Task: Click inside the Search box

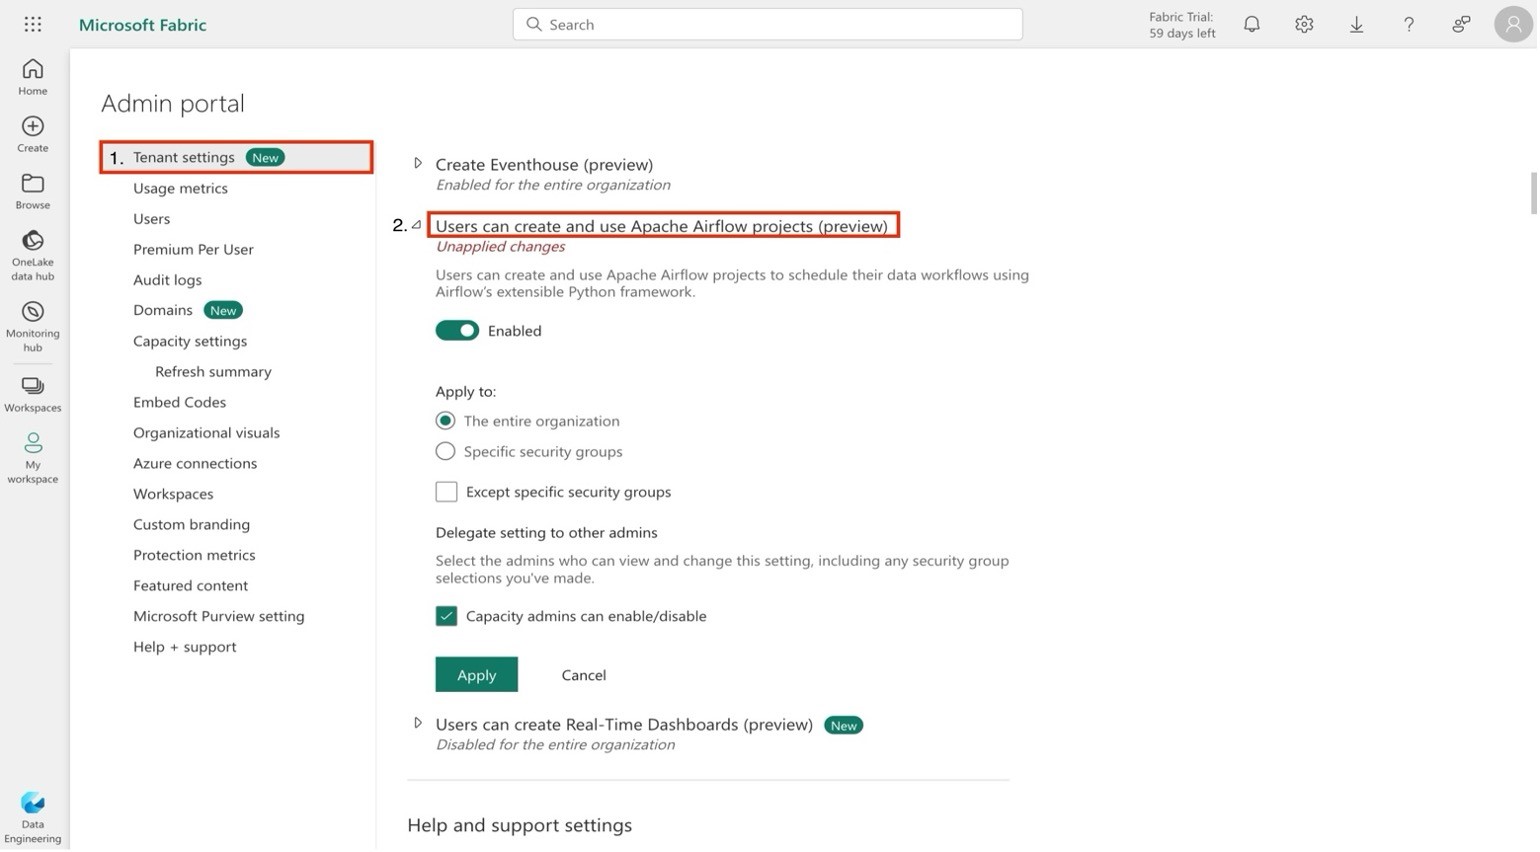Action: coord(769,24)
